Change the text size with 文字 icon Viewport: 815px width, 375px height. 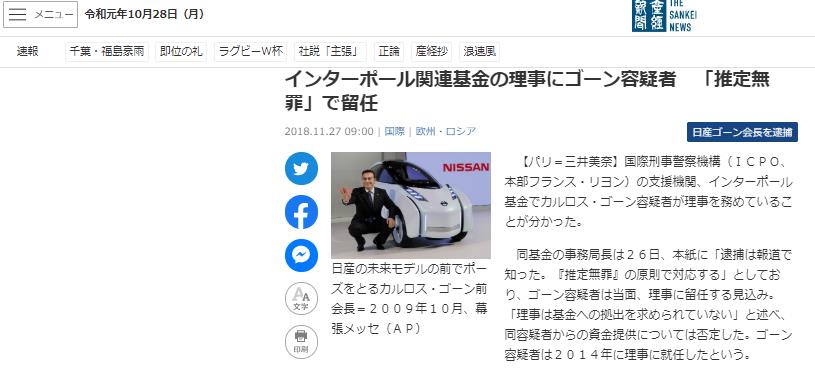point(301,299)
